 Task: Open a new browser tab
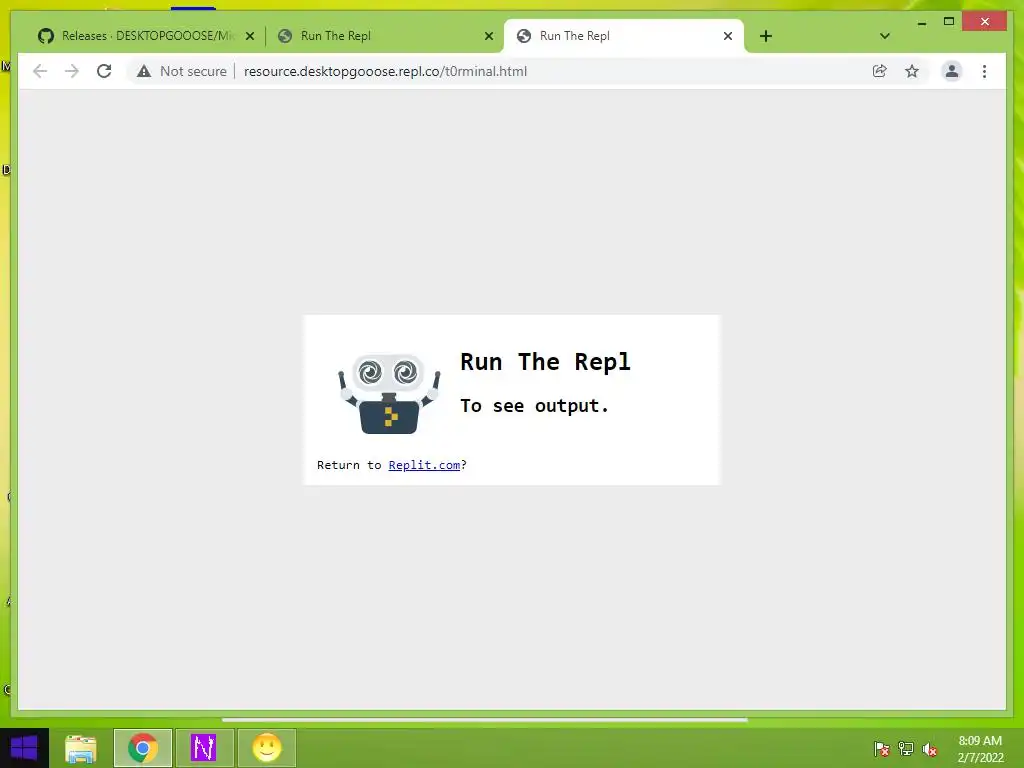click(x=766, y=36)
